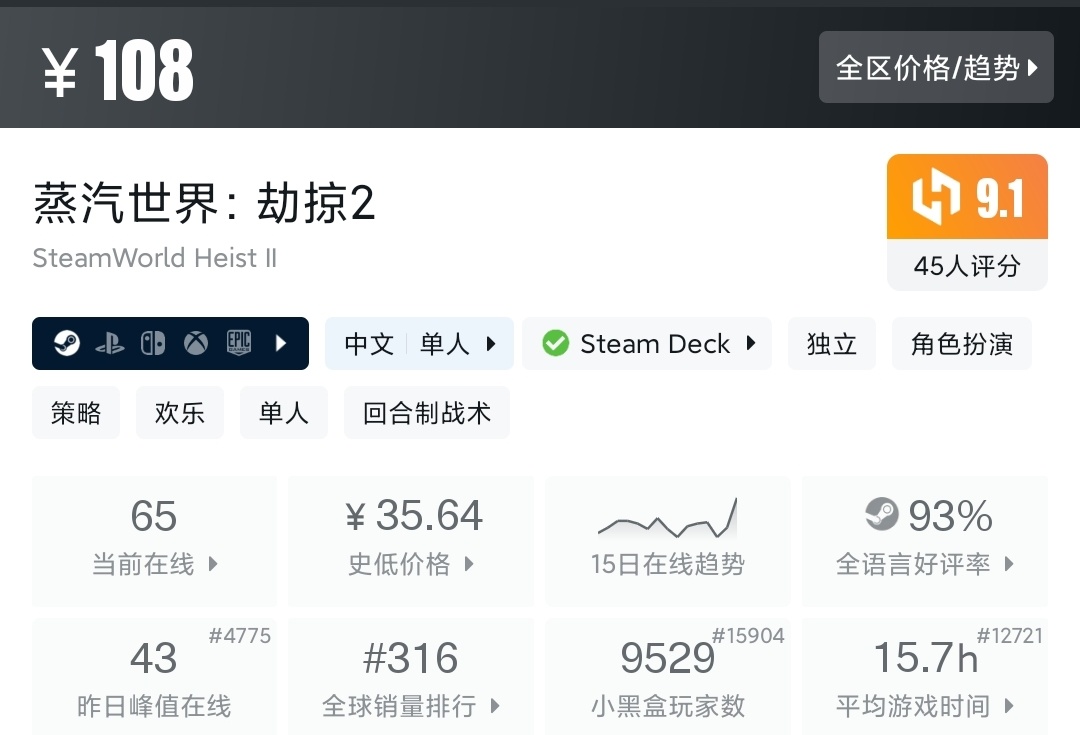This screenshot has height=735, width=1080.
Task: Expand the platform list arrow
Action: click(x=281, y=344)
